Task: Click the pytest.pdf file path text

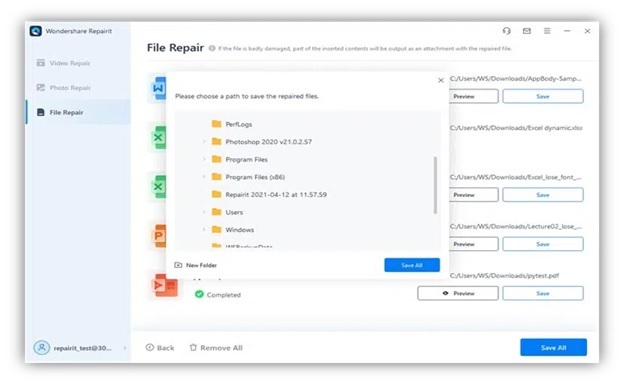Action: (504, 276)
